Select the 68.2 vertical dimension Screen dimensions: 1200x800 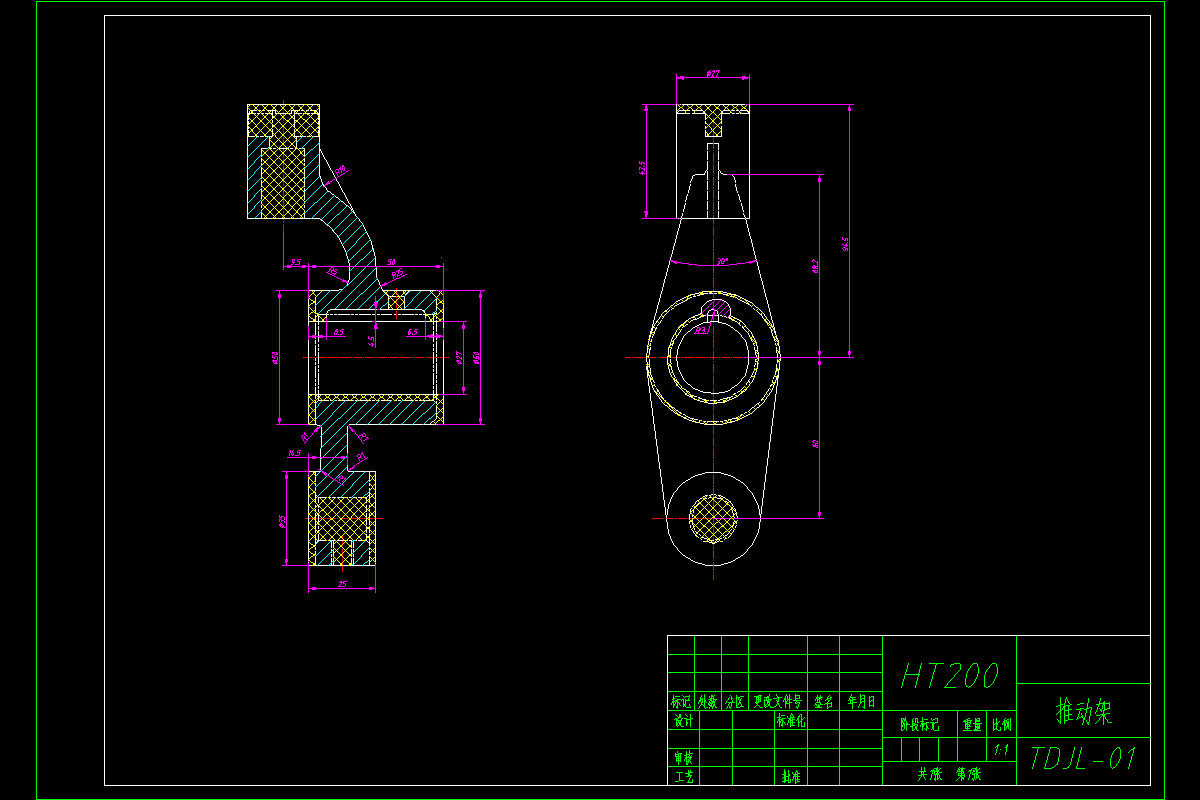(x=816, y=266)
